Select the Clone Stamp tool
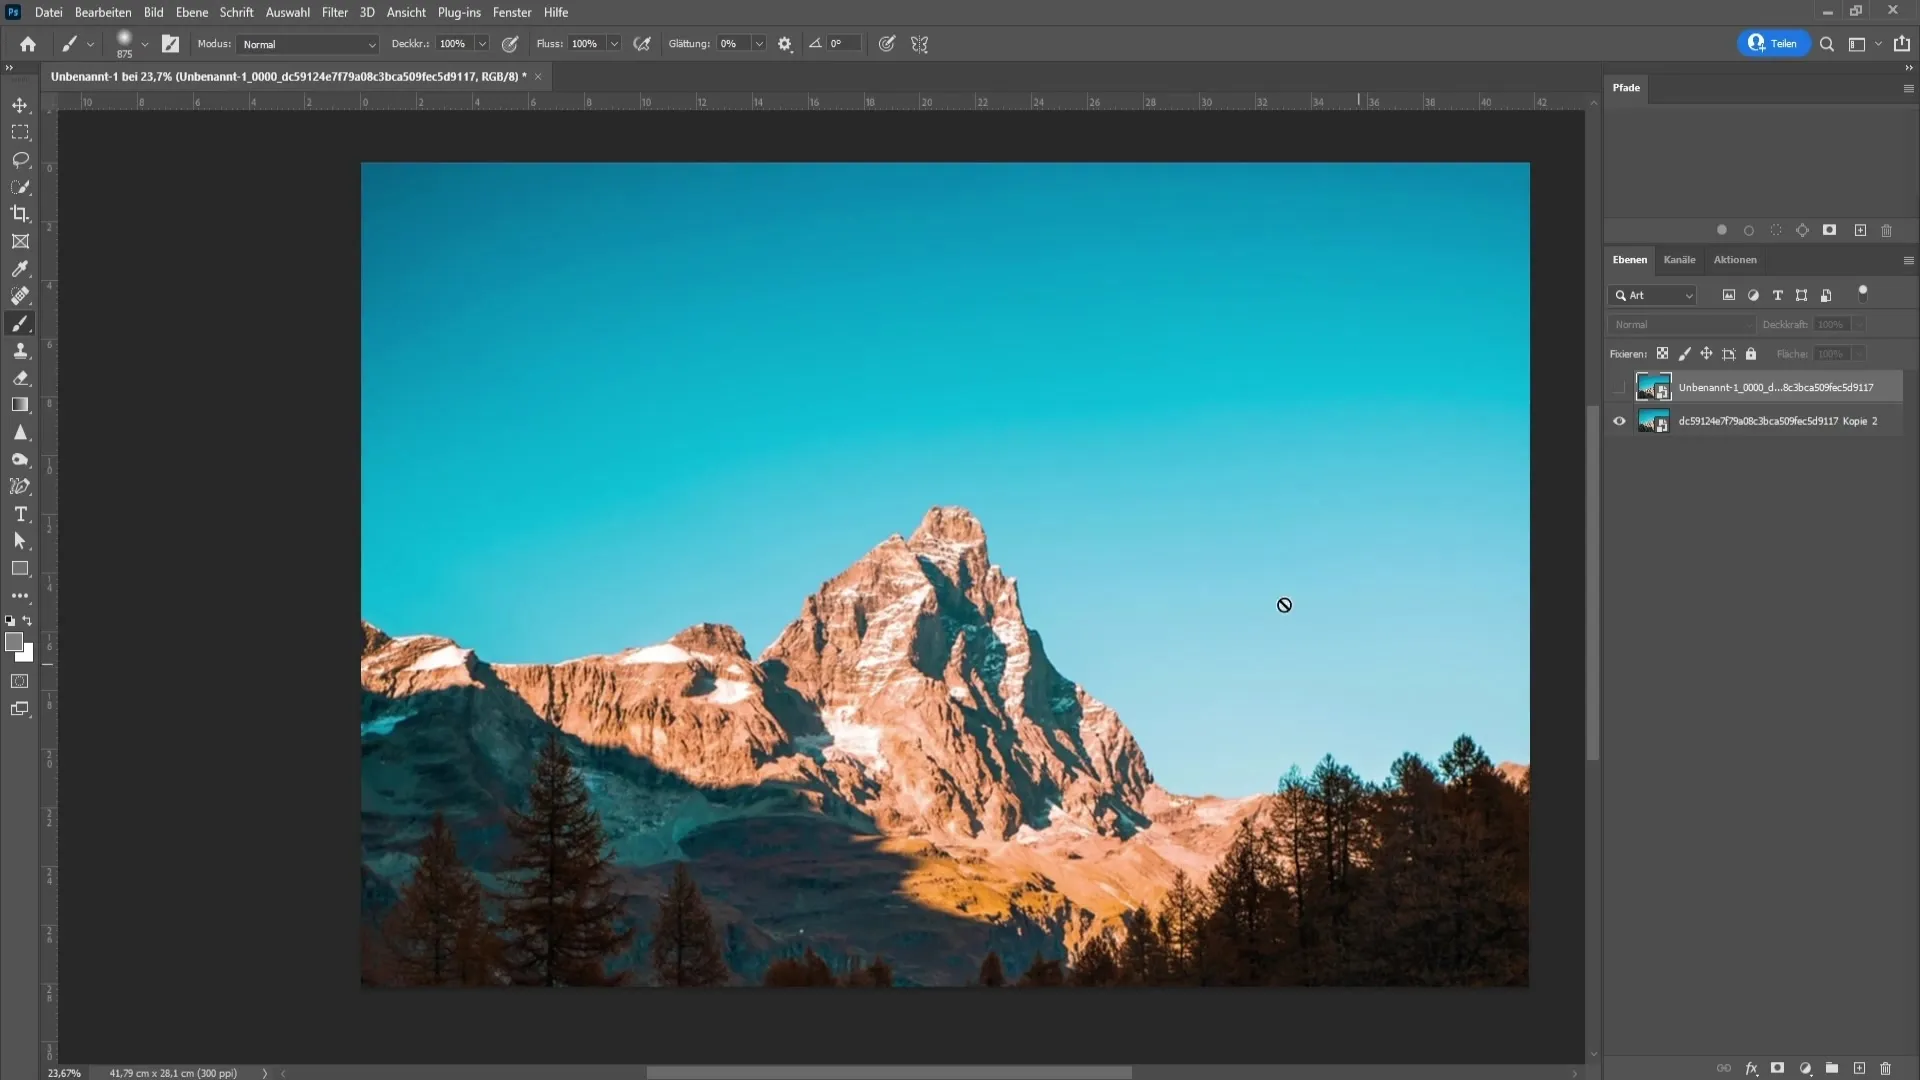The image size is (1920, 1080). 20,349
